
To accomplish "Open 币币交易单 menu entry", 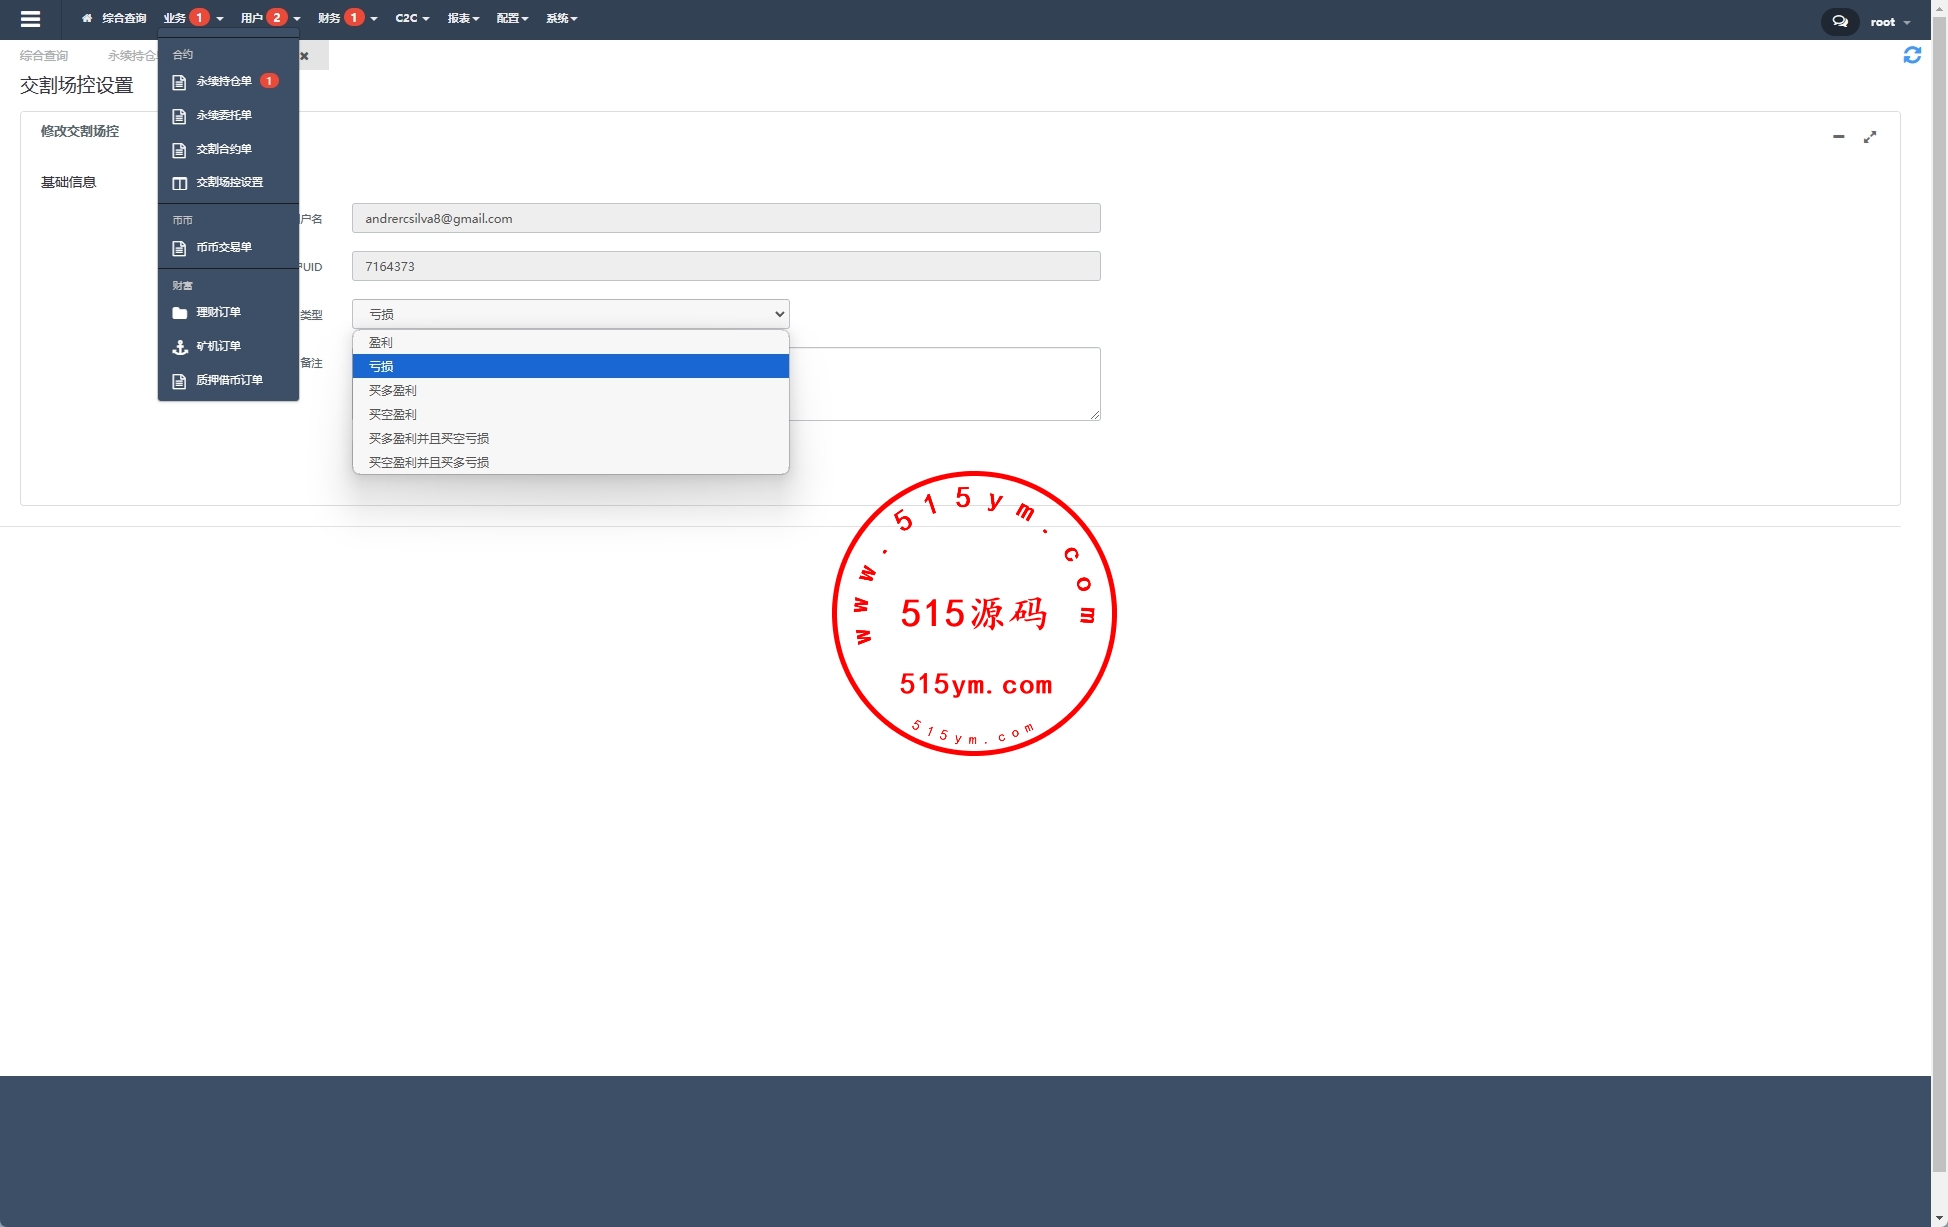I will [223, 247].
